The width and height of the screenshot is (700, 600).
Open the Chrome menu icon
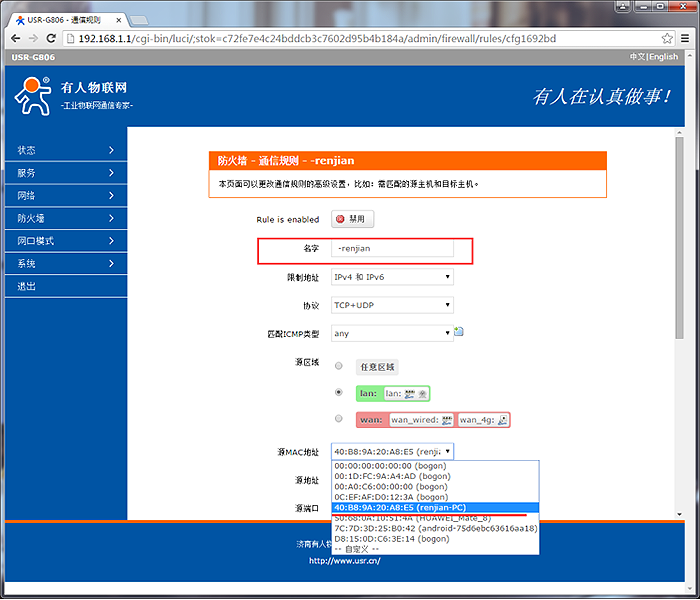pos(685,38)
